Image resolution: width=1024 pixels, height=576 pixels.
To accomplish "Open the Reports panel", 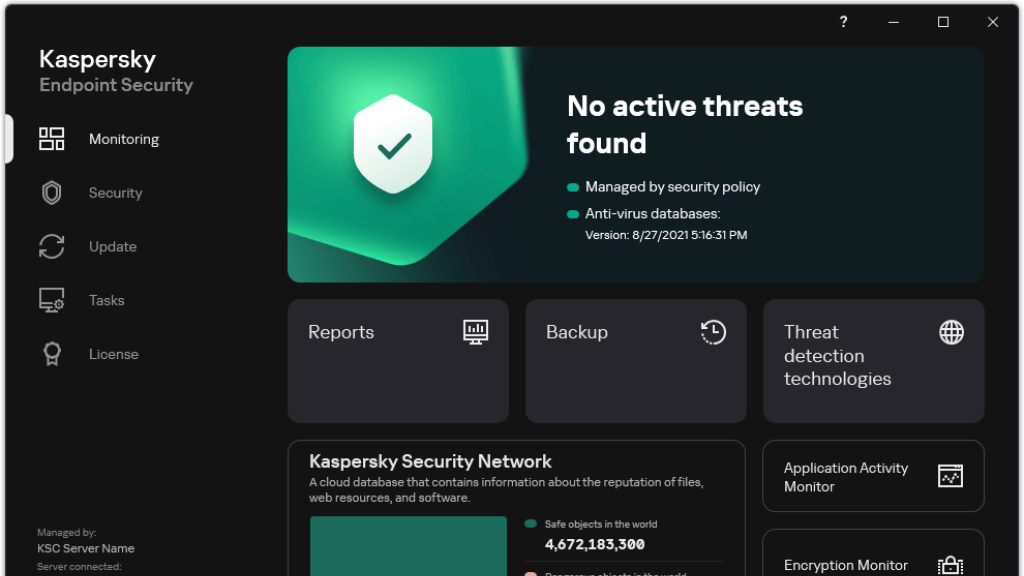I will [397, 361].
